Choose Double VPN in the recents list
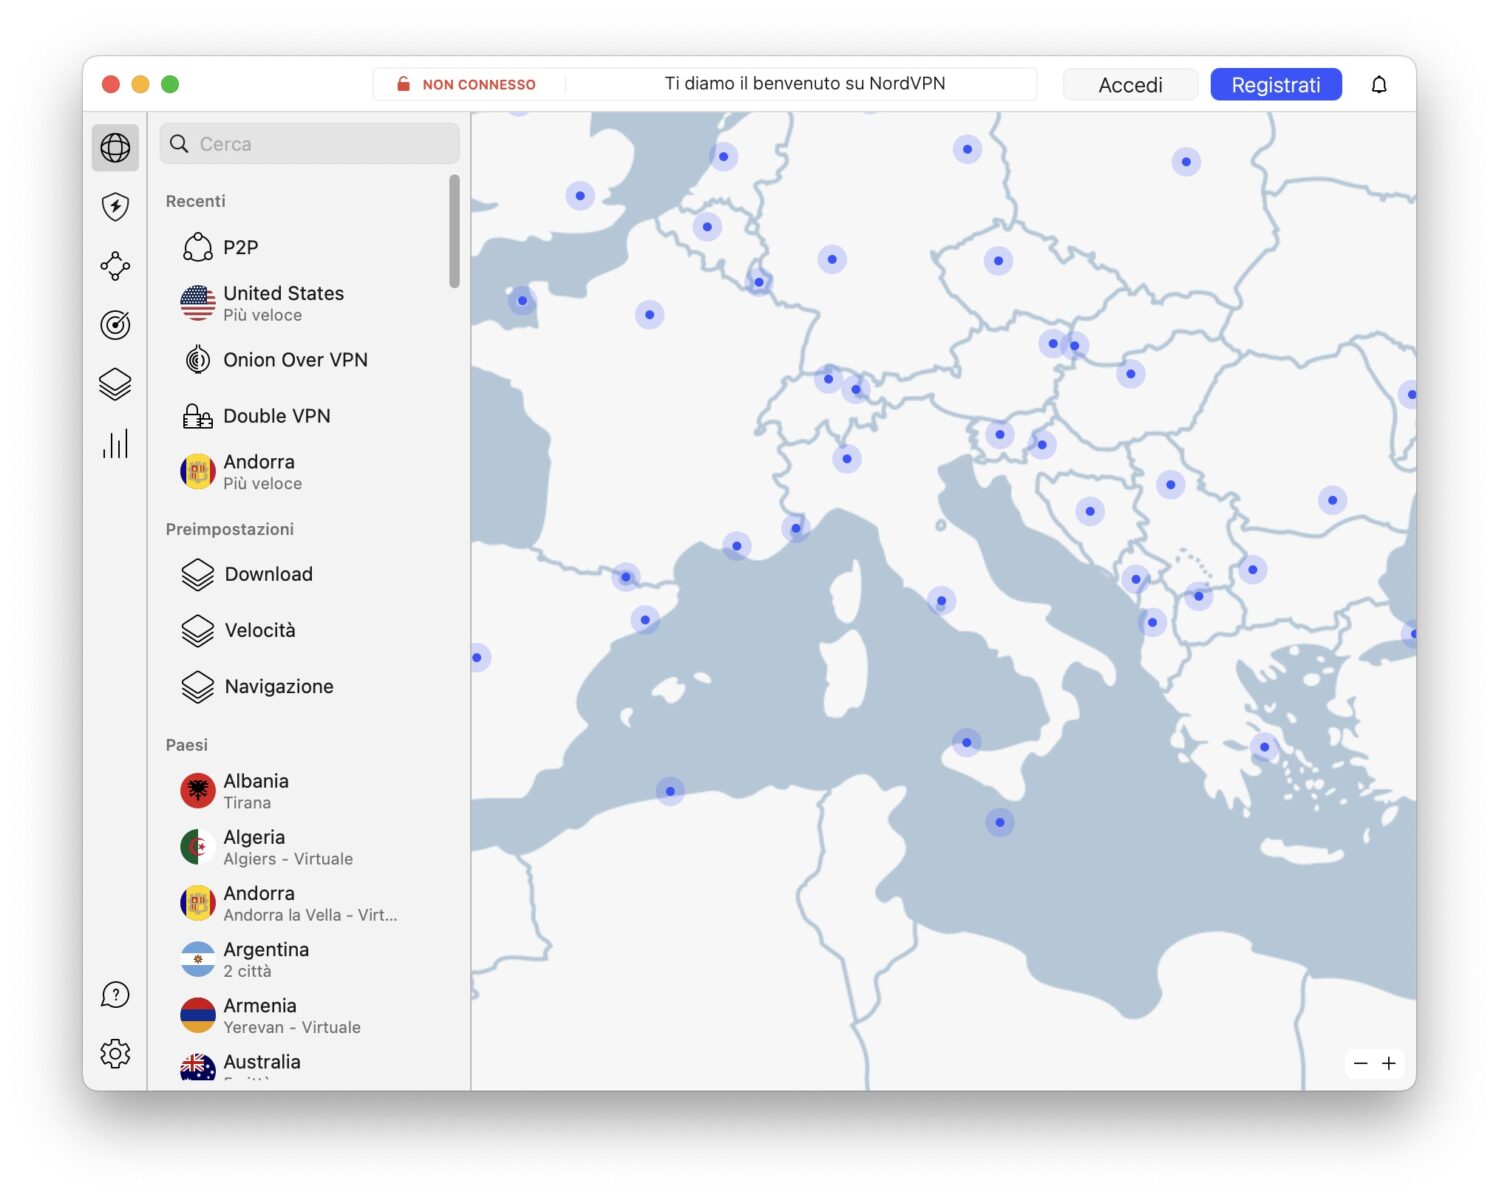 point(278,416)
